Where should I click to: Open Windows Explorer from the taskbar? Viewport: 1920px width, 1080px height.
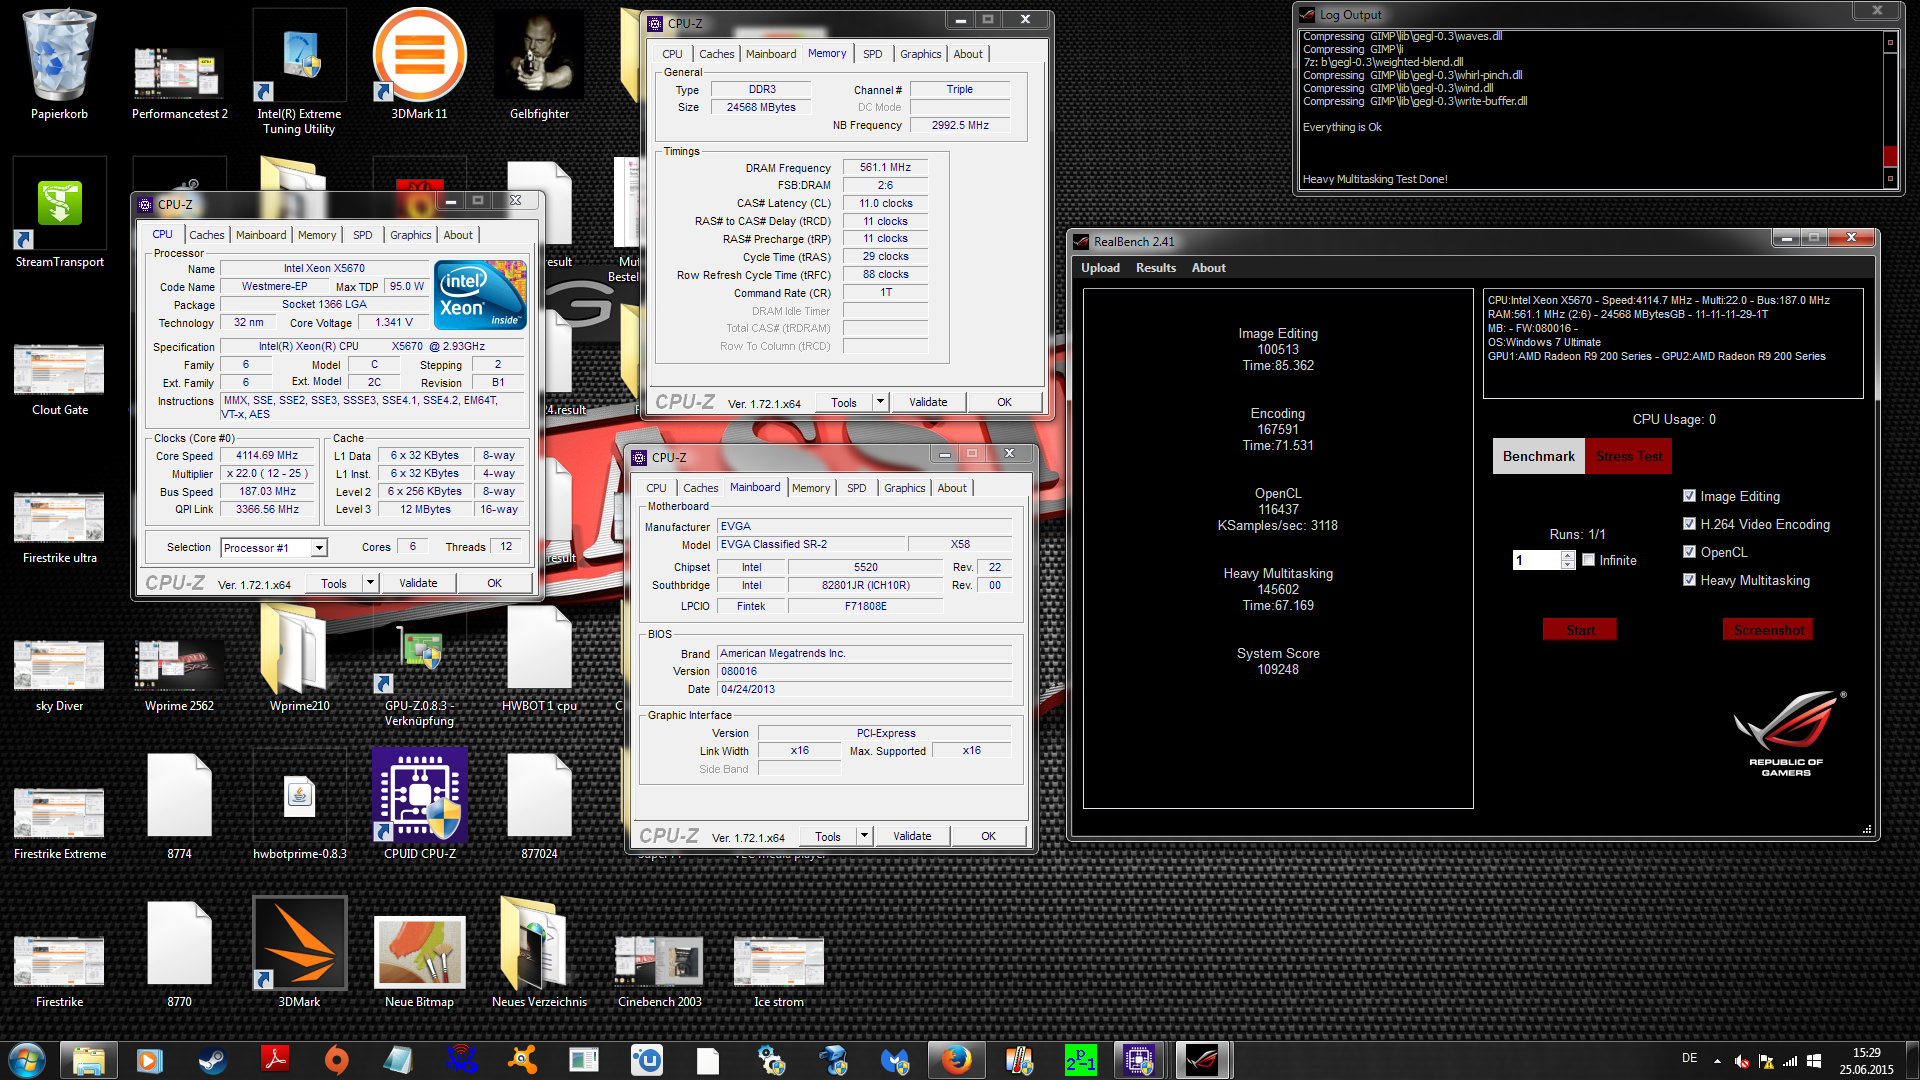89,1060
